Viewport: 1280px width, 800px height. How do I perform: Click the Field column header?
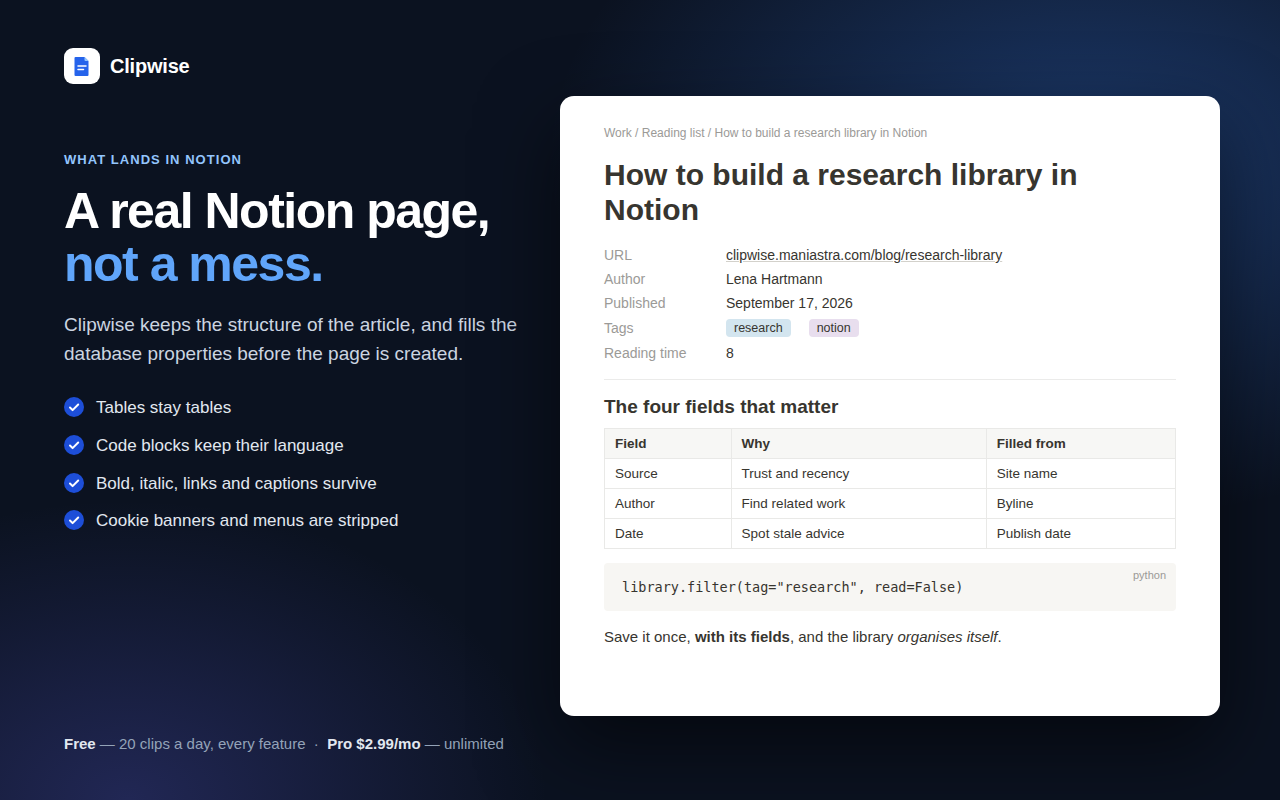[668, 444]
